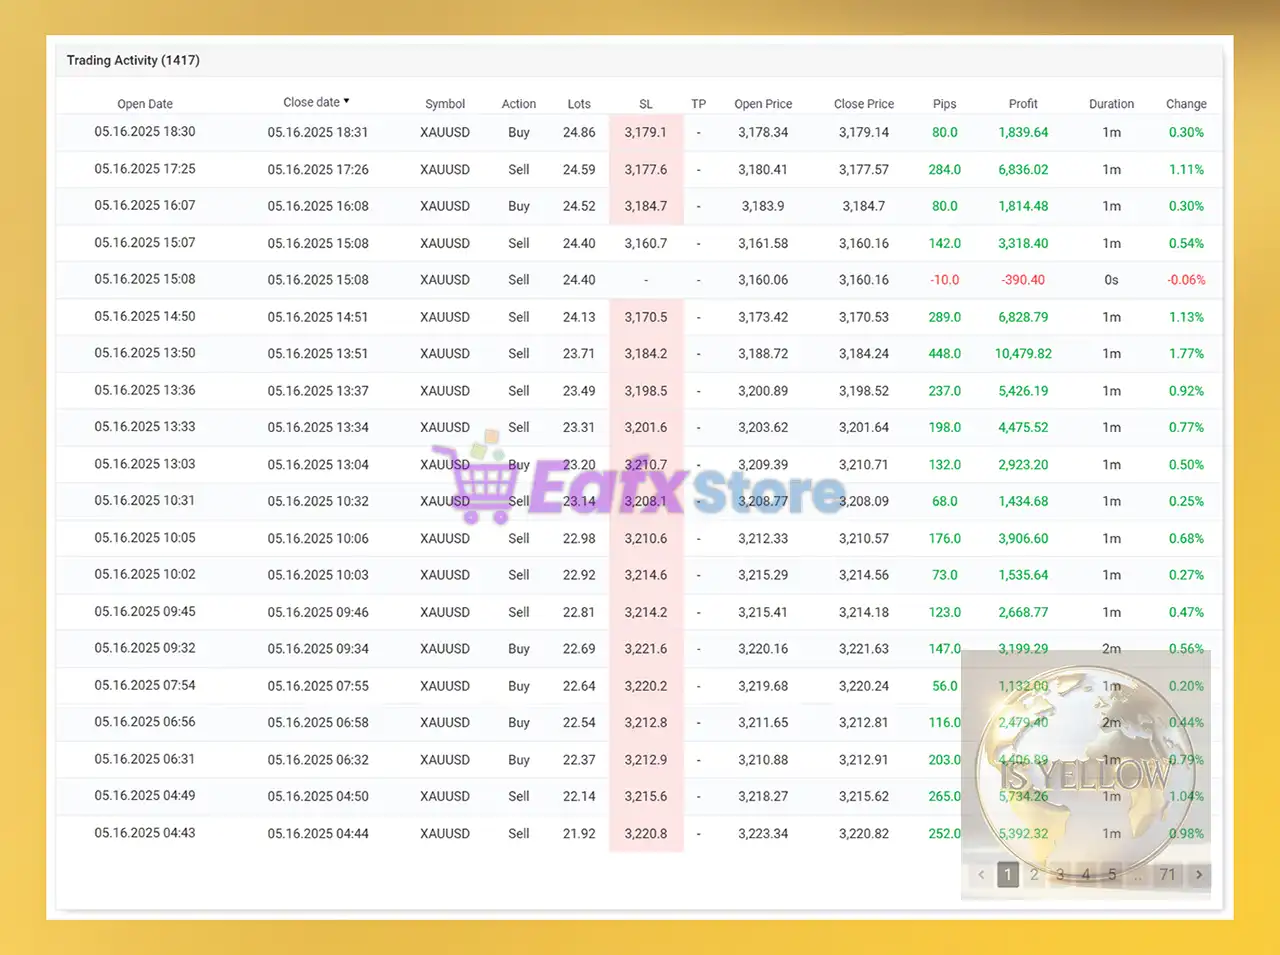Click lots value 22.81

(579, 612)
